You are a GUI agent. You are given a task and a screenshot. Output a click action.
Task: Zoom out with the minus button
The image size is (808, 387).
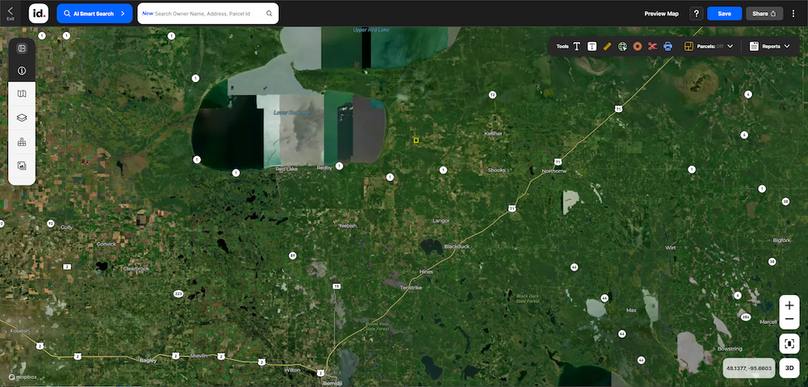click(x=789, y=320)
